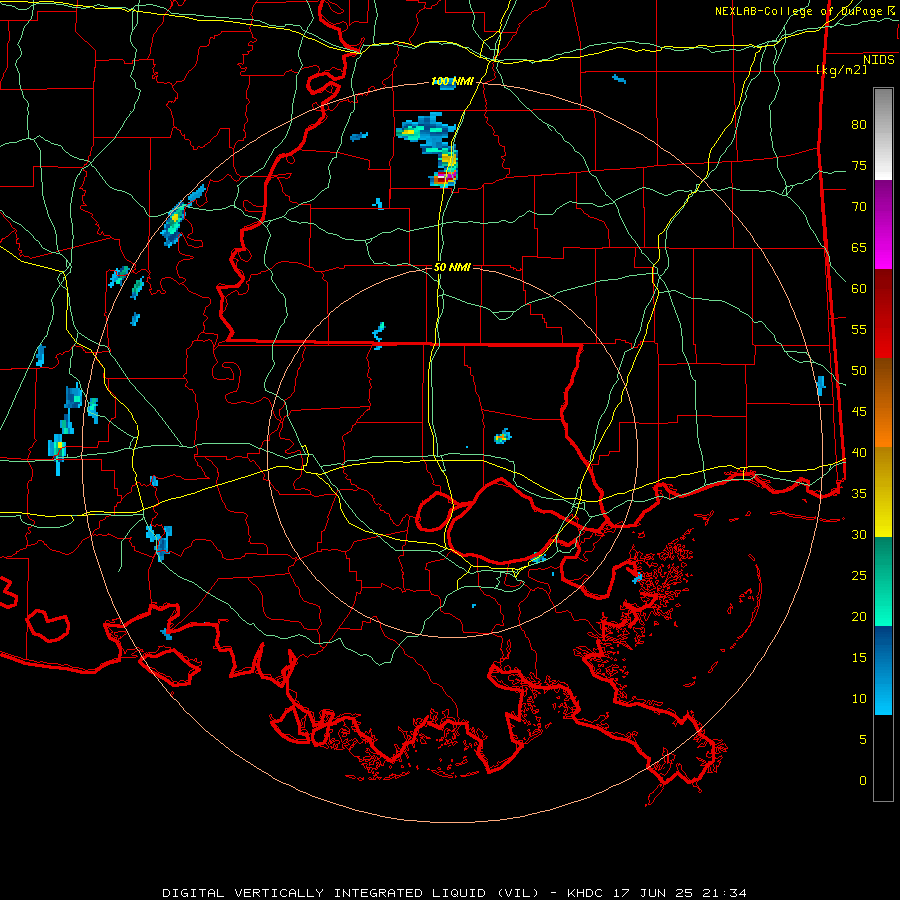Screen dimensions: 900x900
Task: Click the 100 NMI range ring label
Action: click(x=452, y=82)
